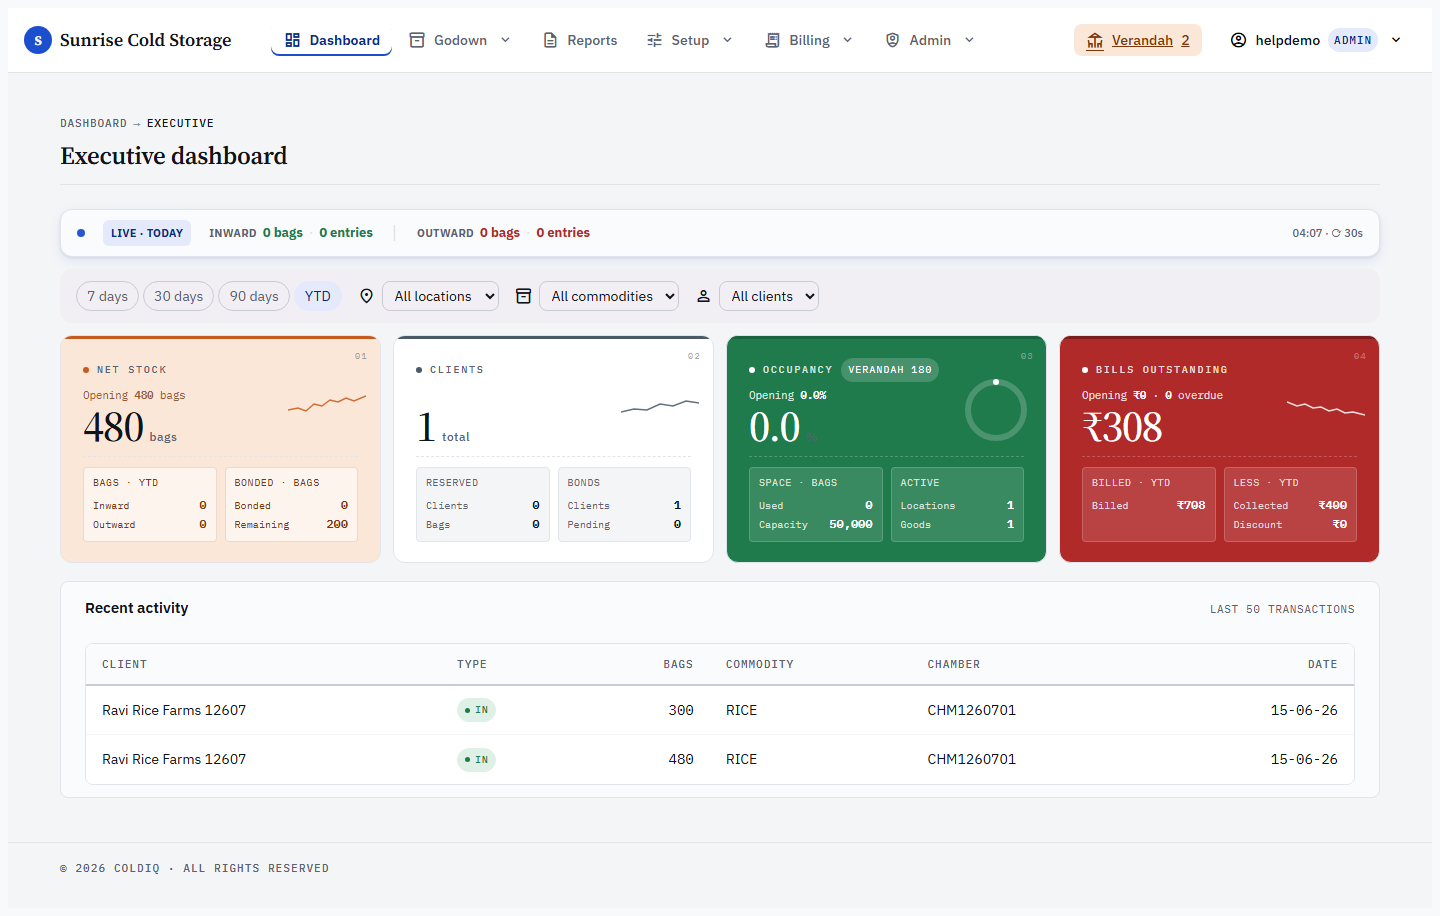The image size is (1440, 916).
Task: Click the commodity archive box icon
Action: (523, 296)
